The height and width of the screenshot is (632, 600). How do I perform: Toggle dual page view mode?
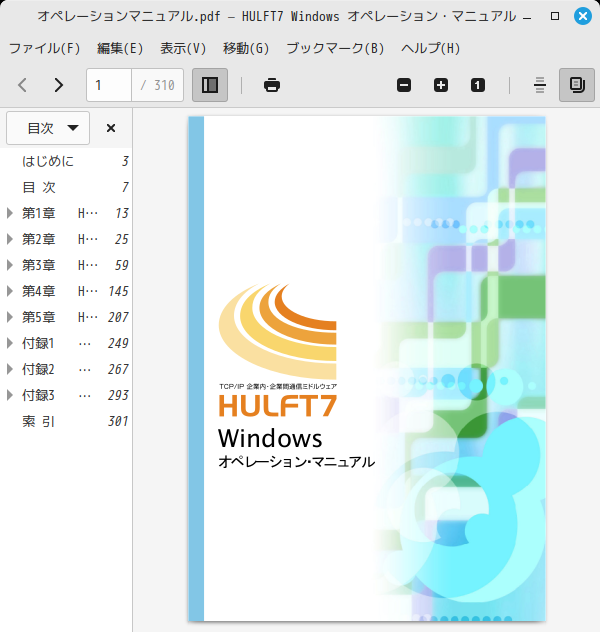point(577,85)
